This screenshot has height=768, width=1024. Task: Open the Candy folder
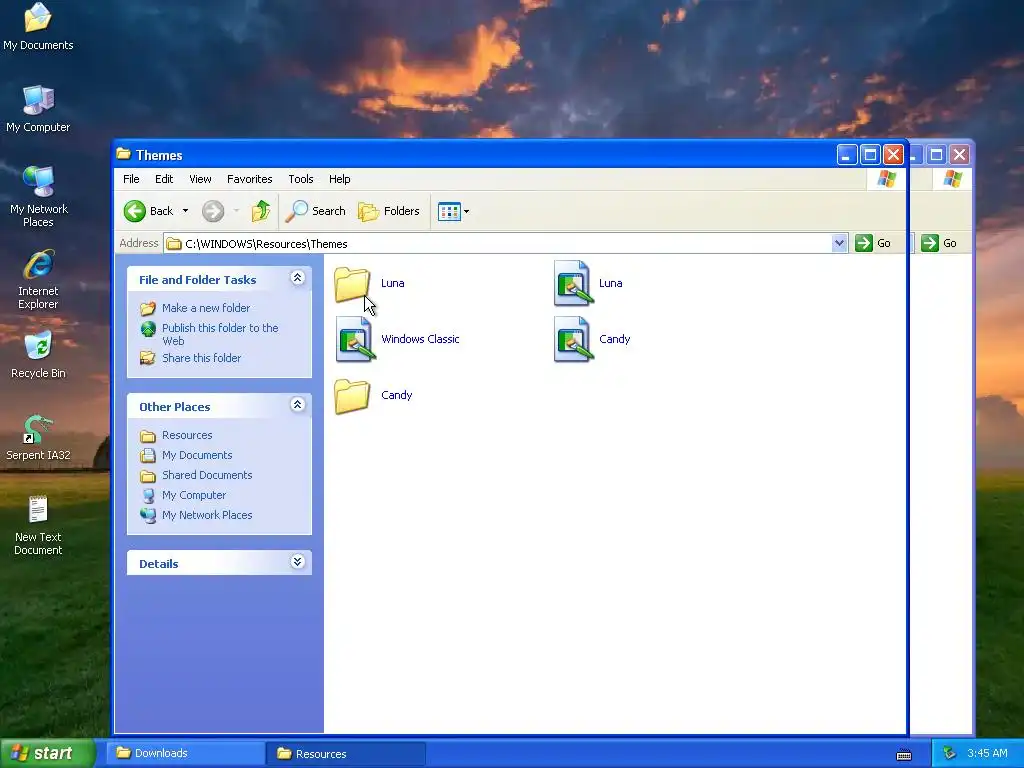click(x=372, y=395)
